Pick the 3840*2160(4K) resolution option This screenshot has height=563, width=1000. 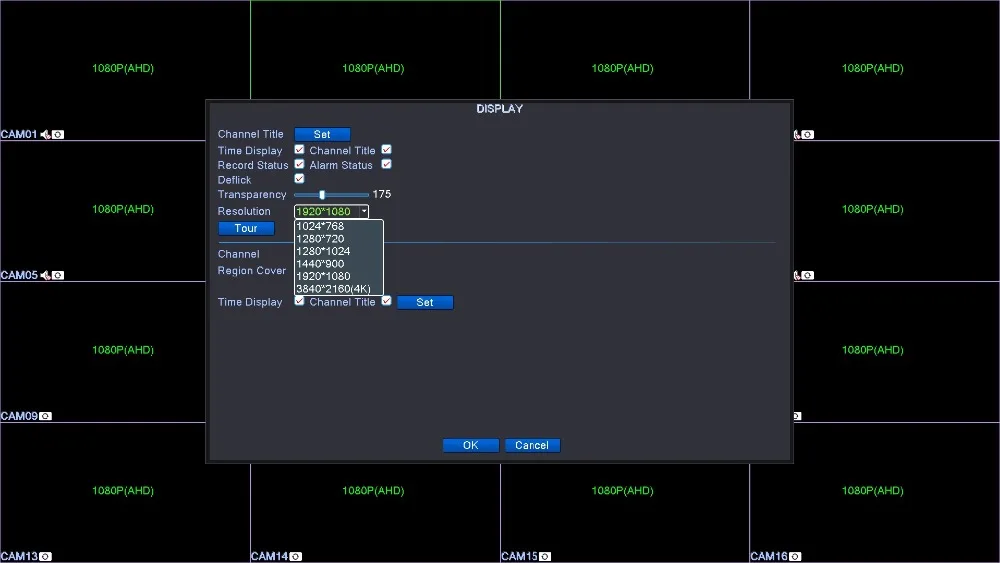339,289
